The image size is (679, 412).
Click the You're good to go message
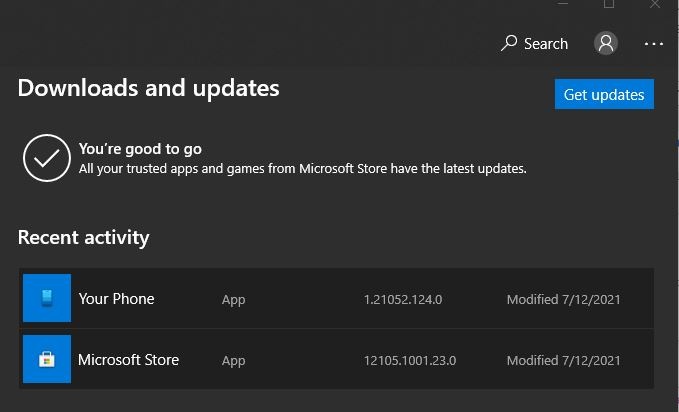point(140,149)
